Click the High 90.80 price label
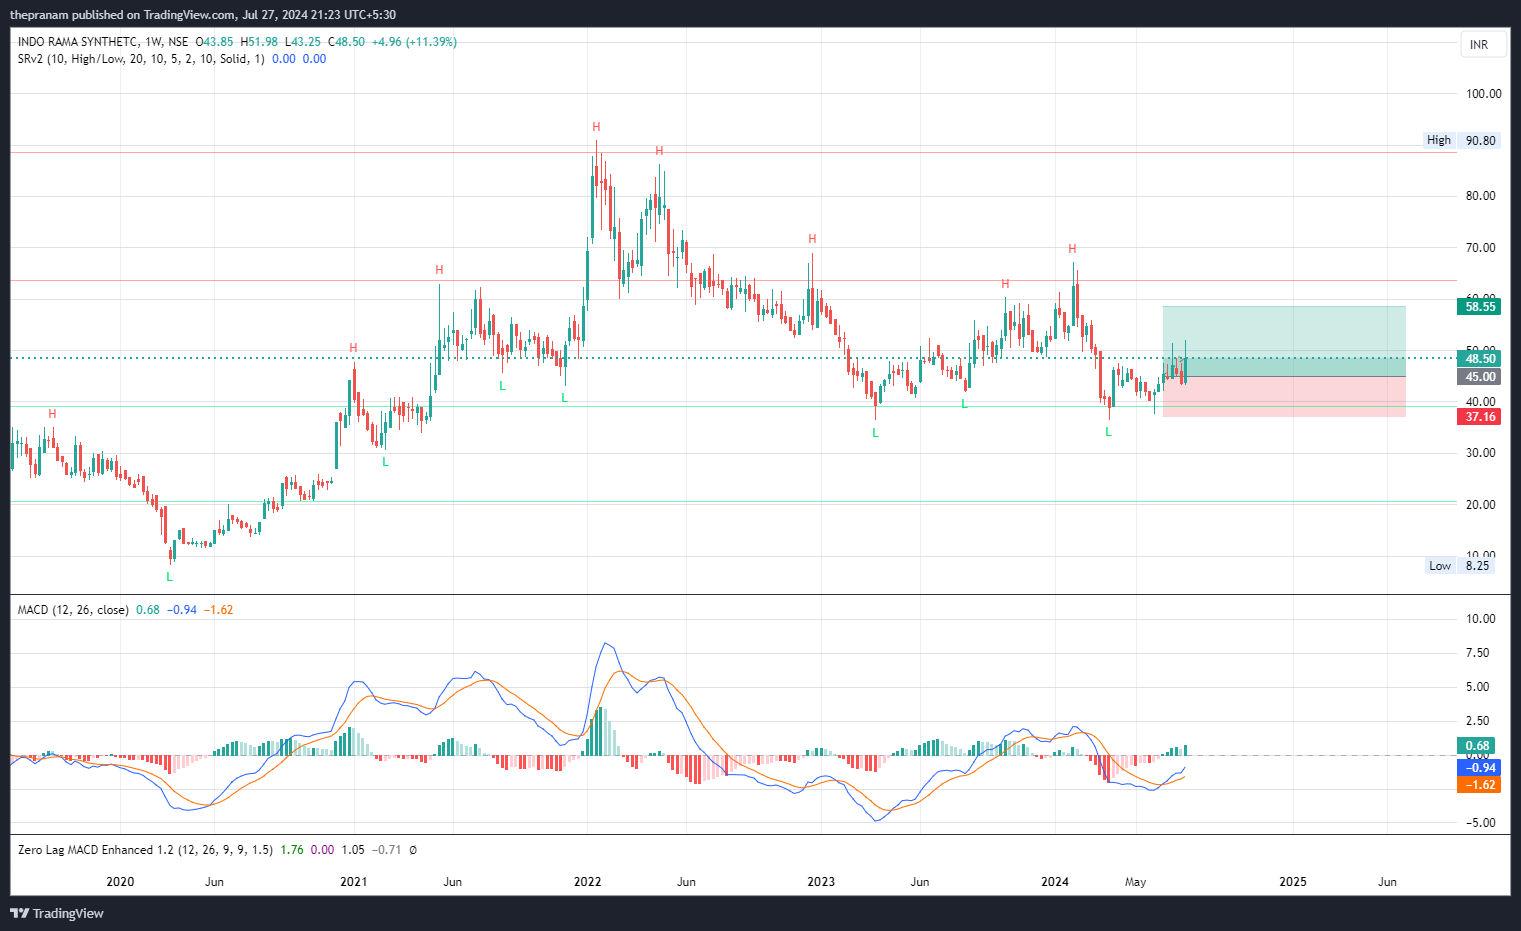 (1462, 141)
